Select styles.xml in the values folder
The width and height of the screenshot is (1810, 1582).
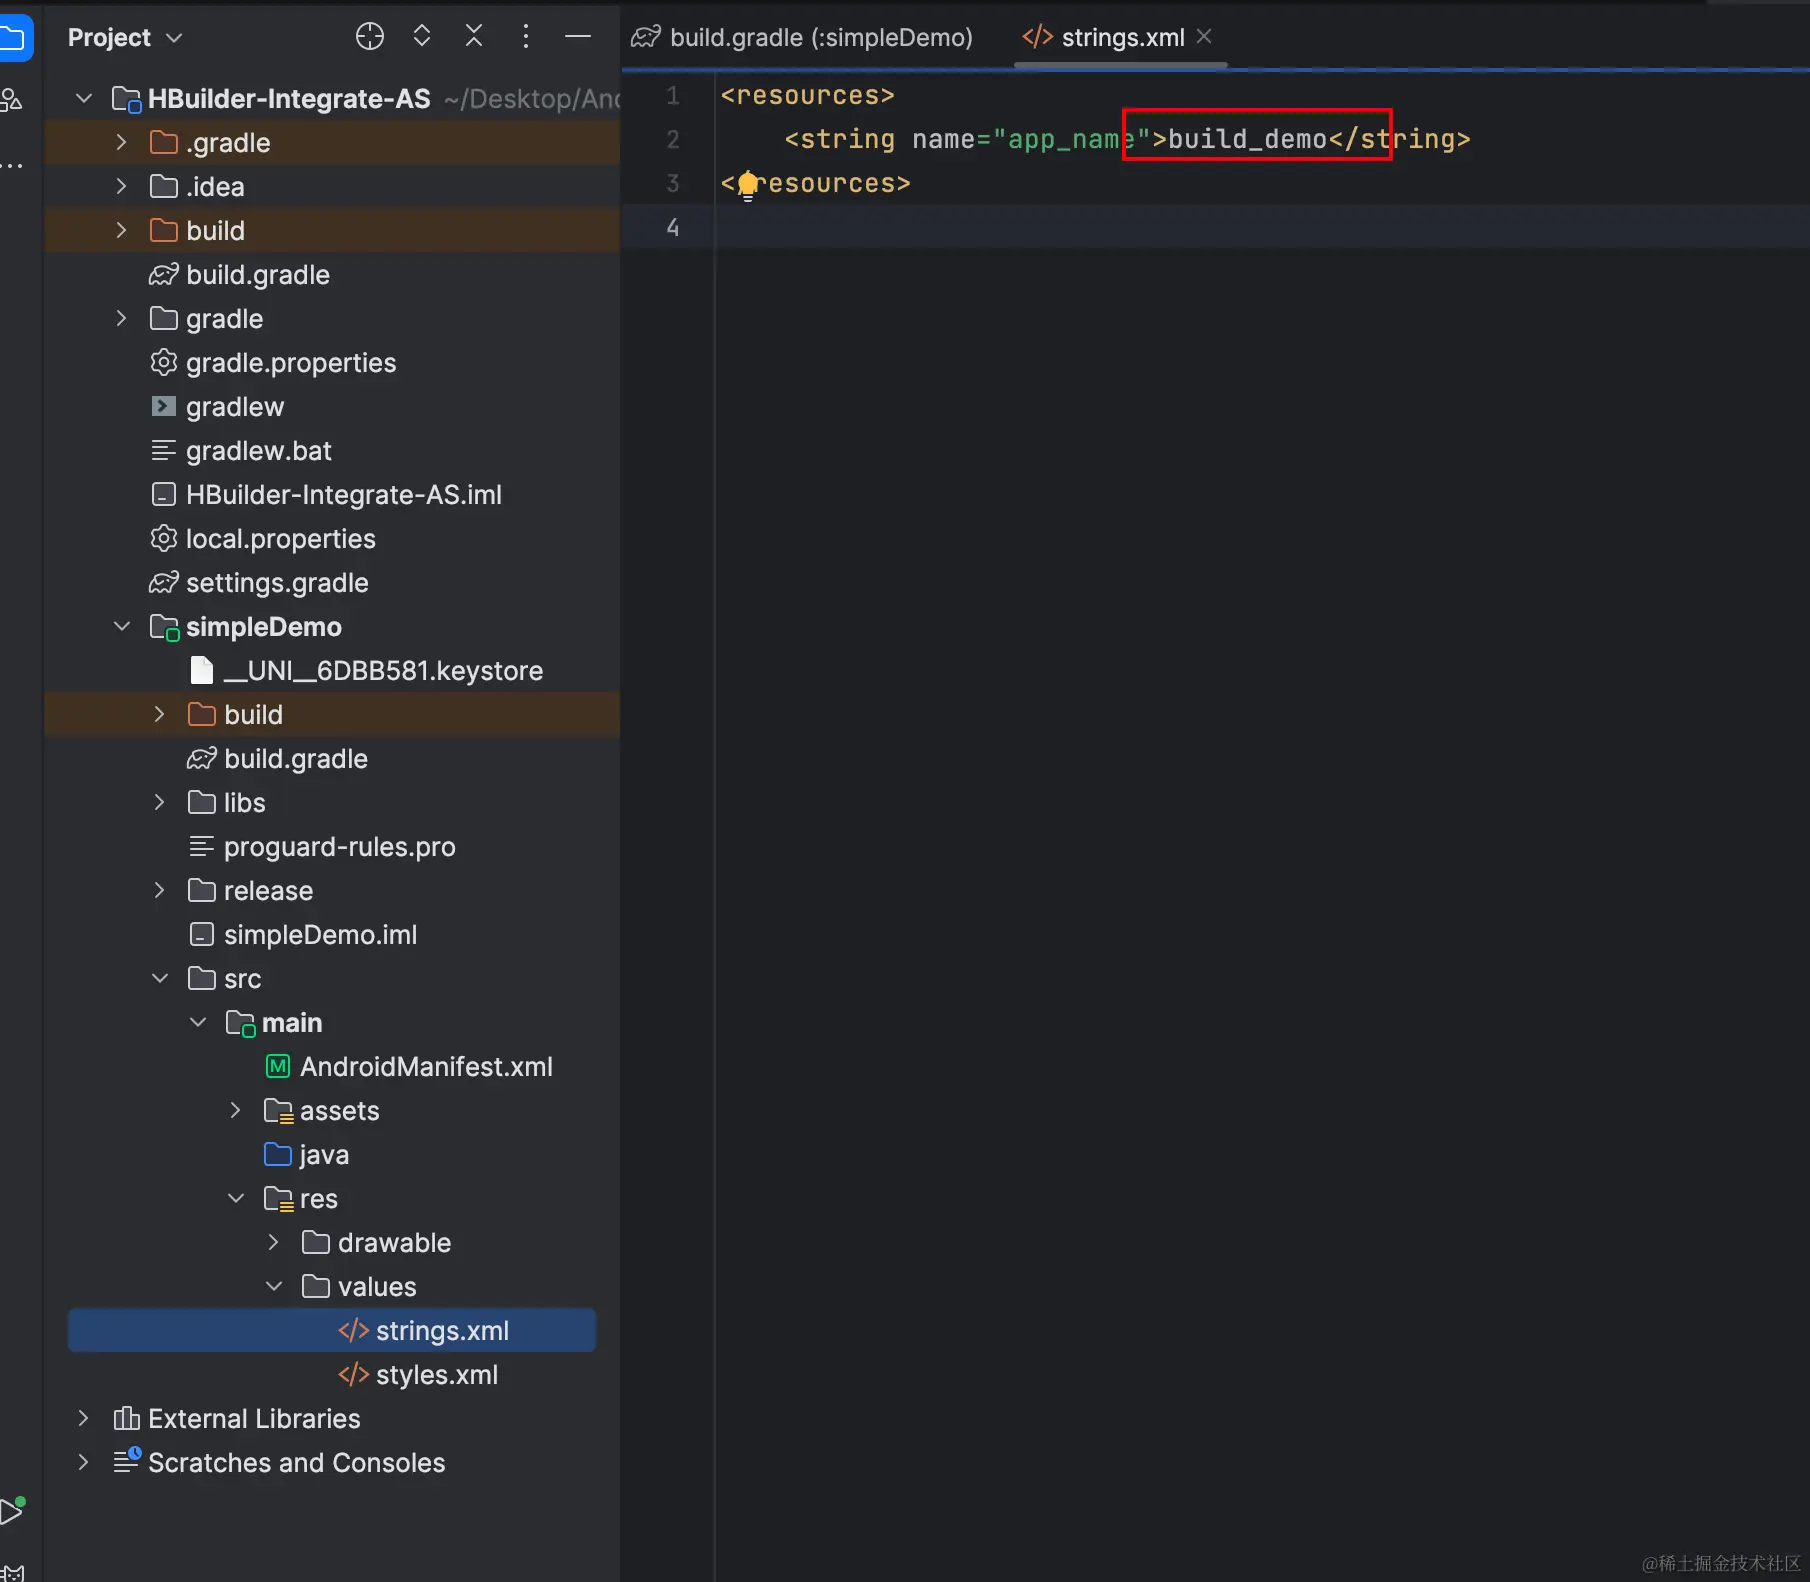(x=436, y=1375)
